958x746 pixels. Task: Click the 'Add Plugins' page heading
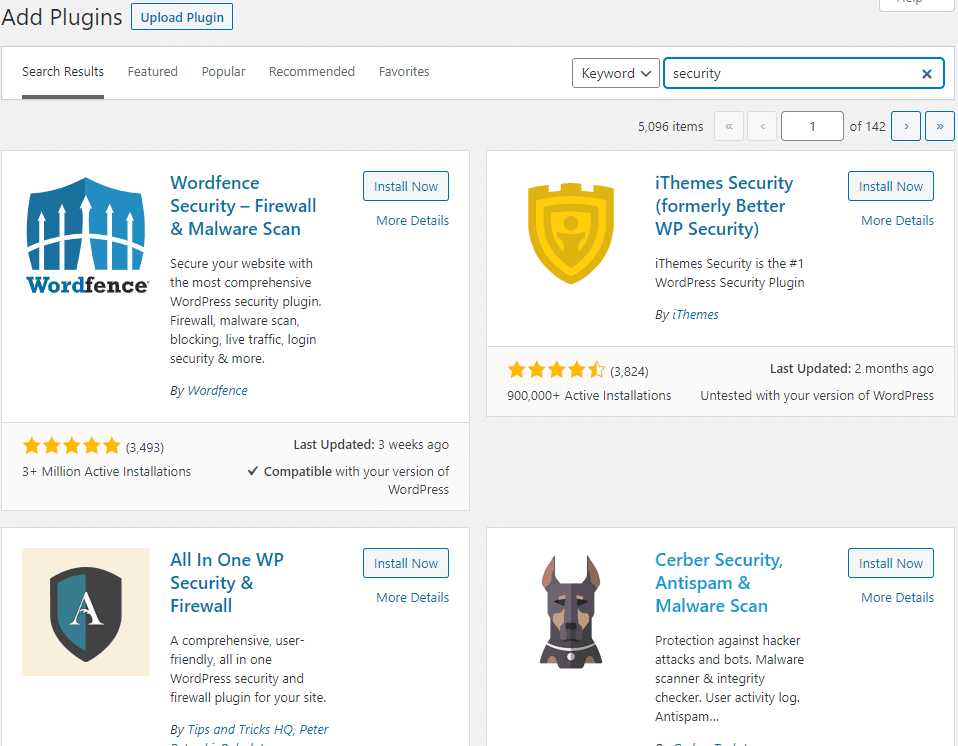coord(62,17)
